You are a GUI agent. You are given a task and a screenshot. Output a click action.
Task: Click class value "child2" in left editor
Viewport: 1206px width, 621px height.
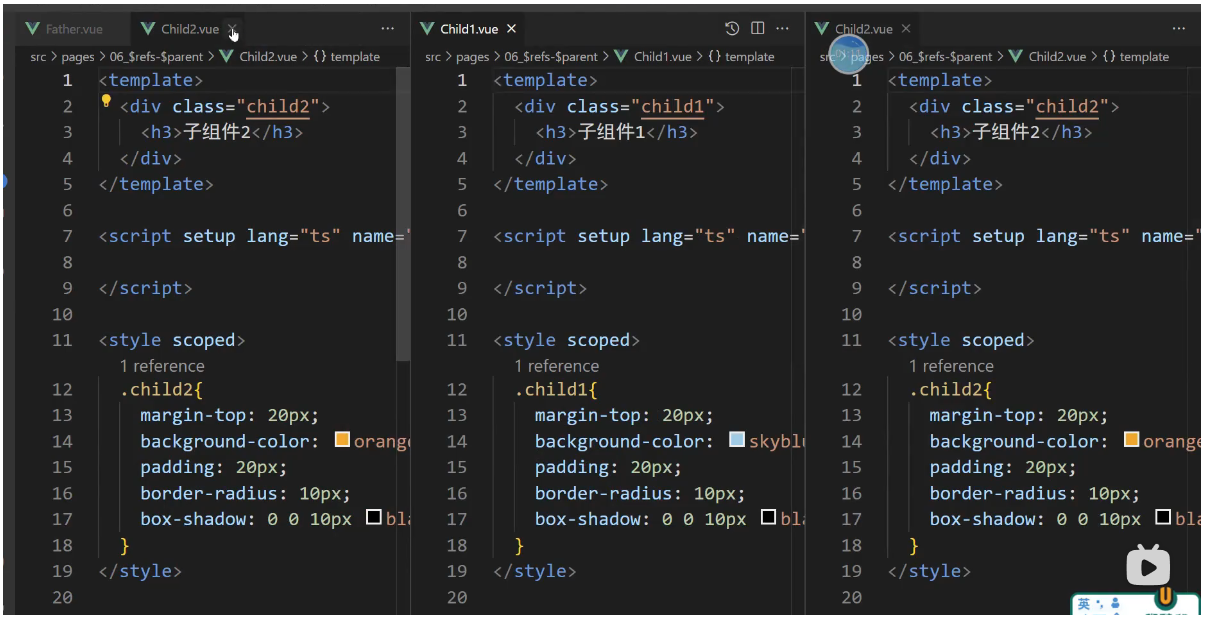coord(278,106)
